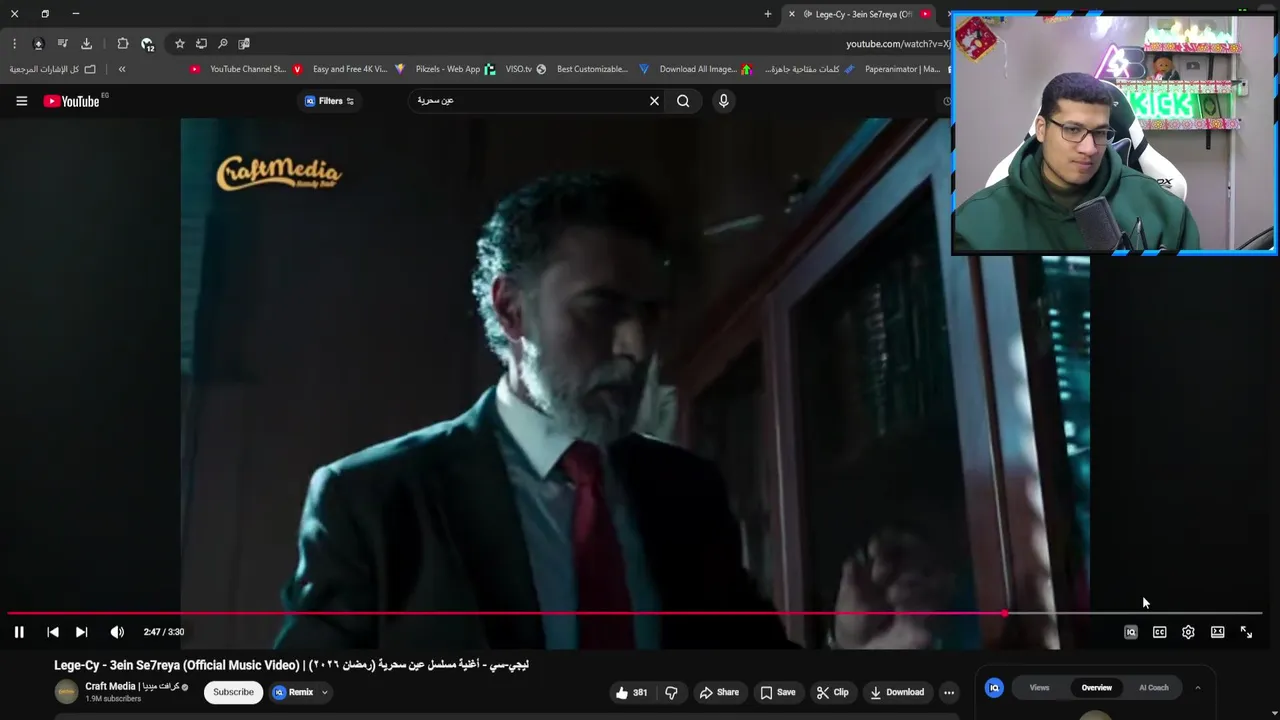The width and height of the screenshot is (1280, 720).
Task: Click vidIQ logo in side panel
Action: 994,688
